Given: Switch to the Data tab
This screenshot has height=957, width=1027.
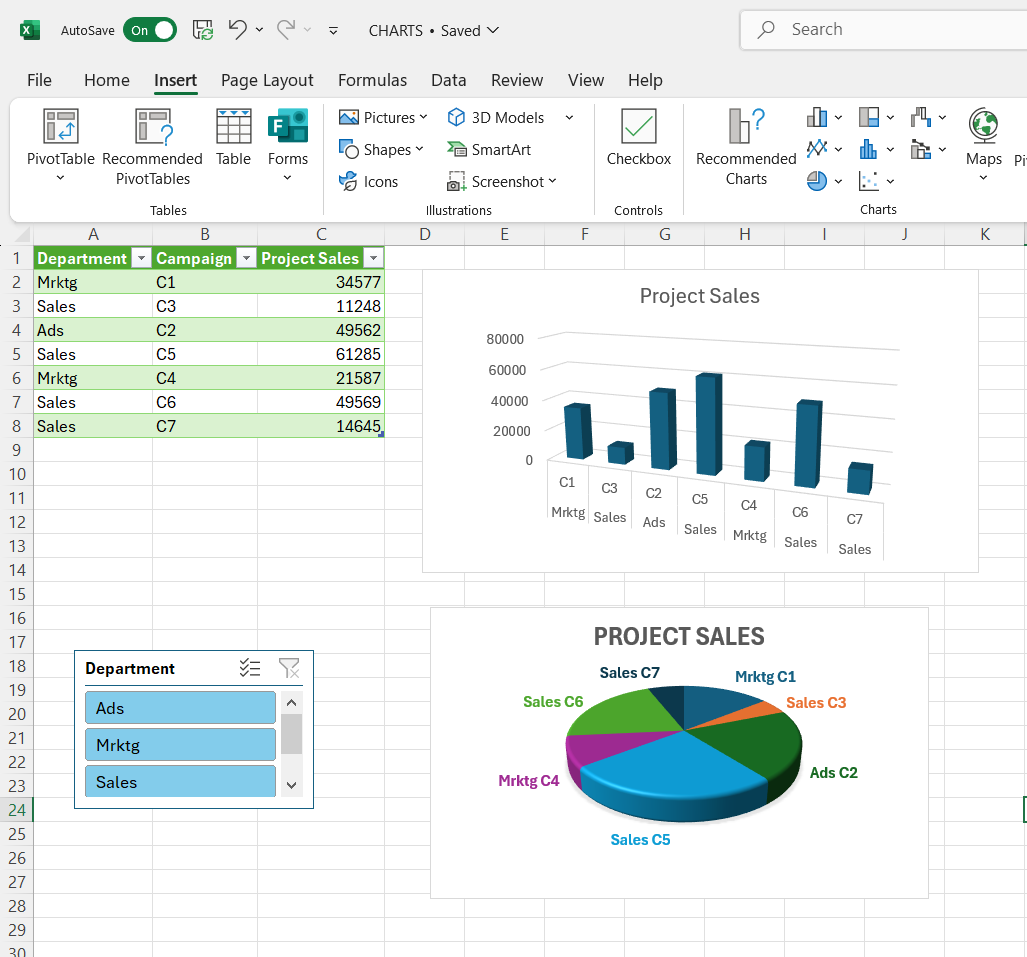Looking at the screenshot, I should click(449, 80).
